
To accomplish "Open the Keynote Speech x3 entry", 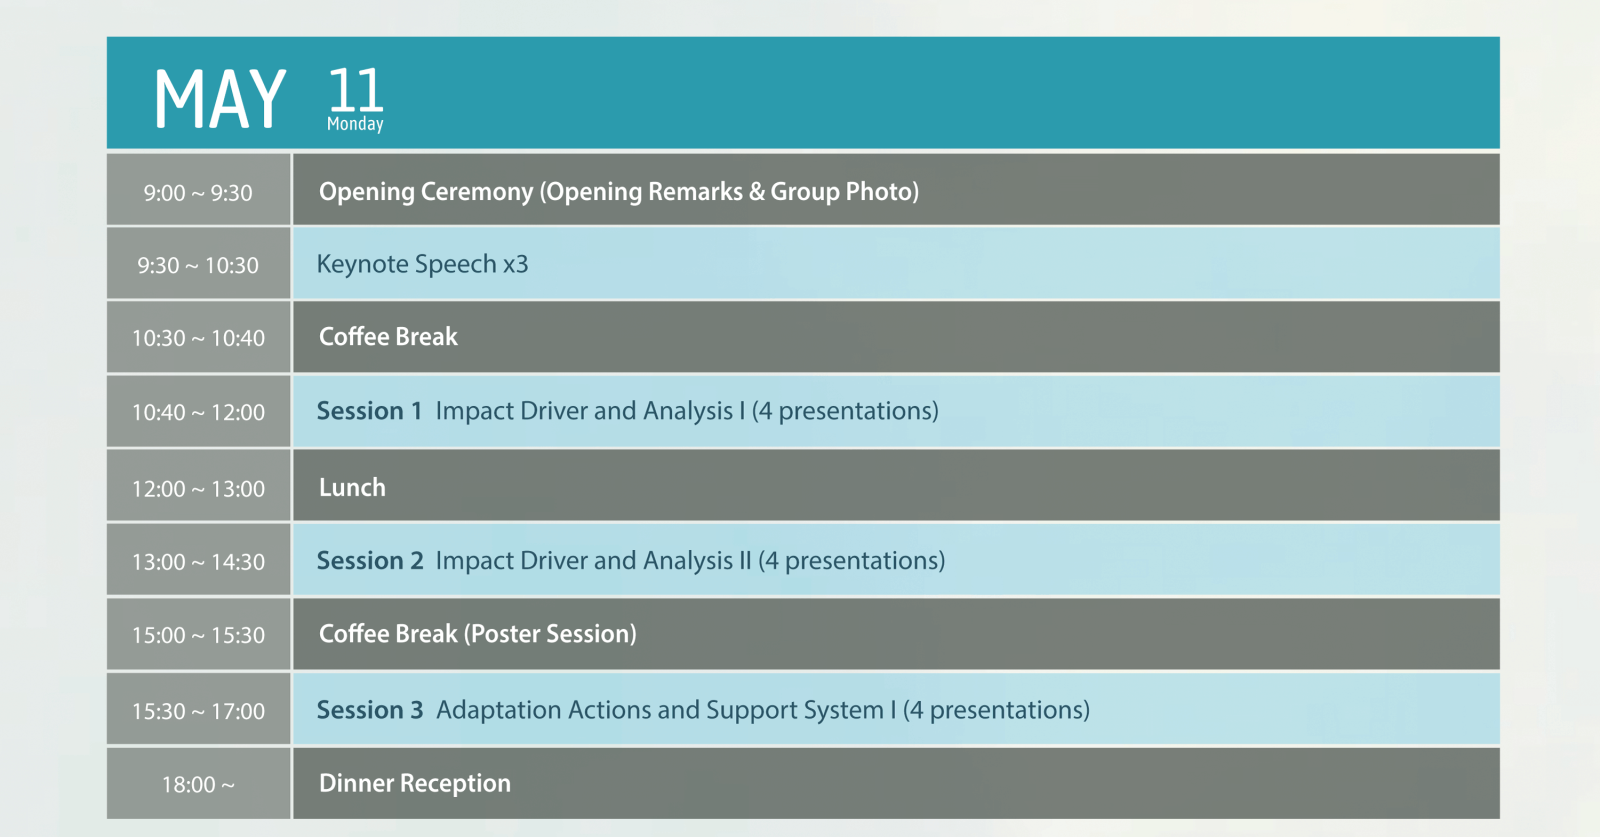I will pyautogui.click(x=422, y=264).
